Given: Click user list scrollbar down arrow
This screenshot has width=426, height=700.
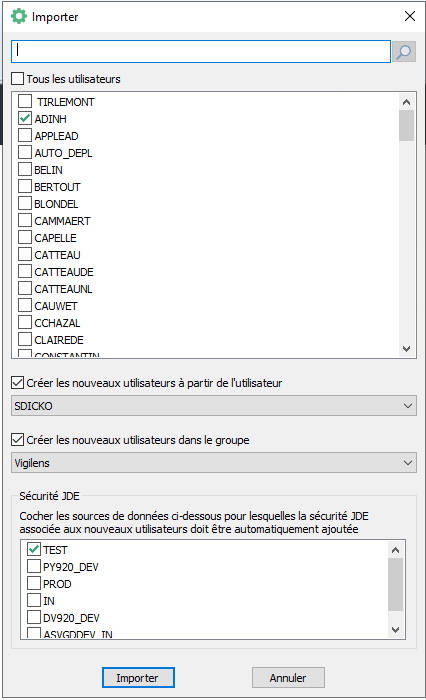Looking at the screenshot, I should [406, 349].
